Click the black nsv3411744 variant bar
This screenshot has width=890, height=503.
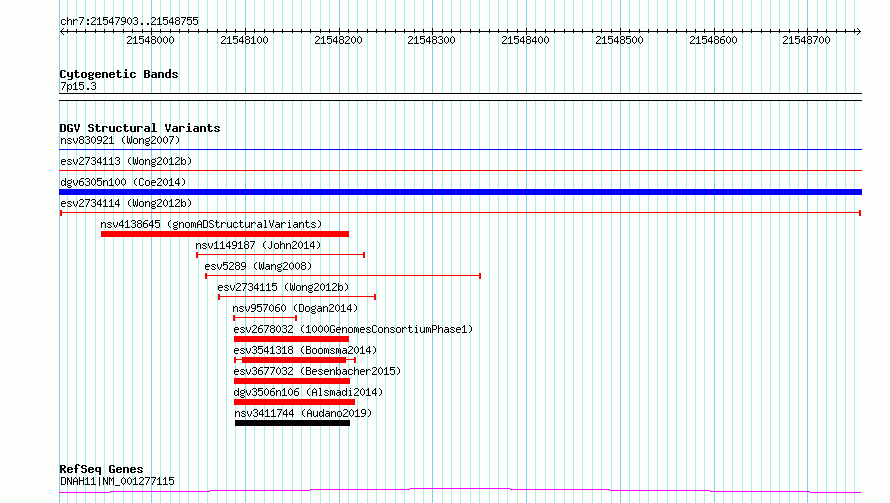tap(292, 423)
